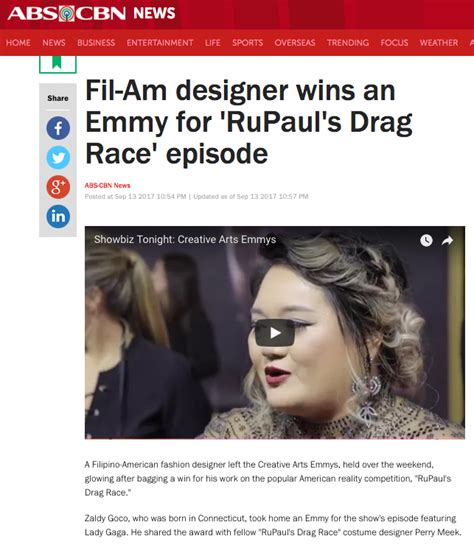This screenshot has height=550, width=474.
Task: Share article on Twitter
Action: pos(58,157)
